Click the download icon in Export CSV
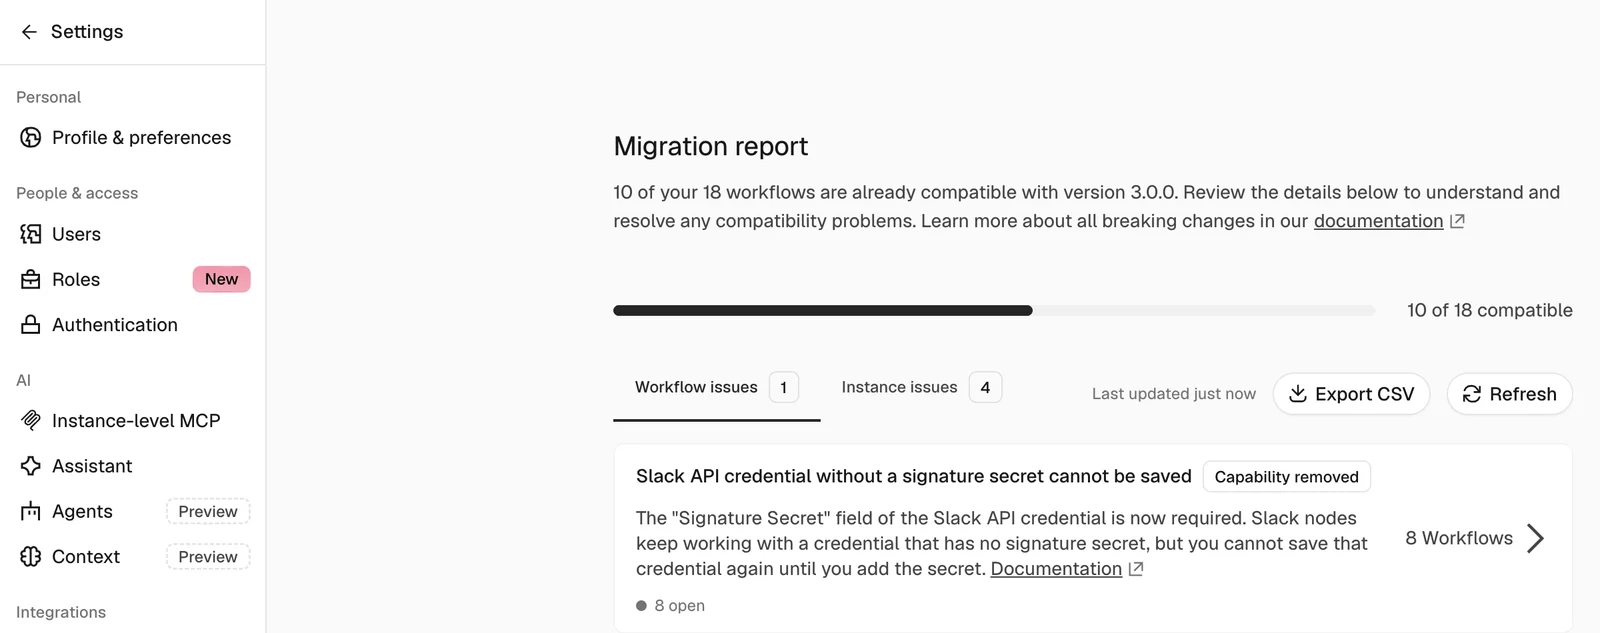Viewport: 1600px width, 633px height. pyautogui.click(x=1298, y=394)
